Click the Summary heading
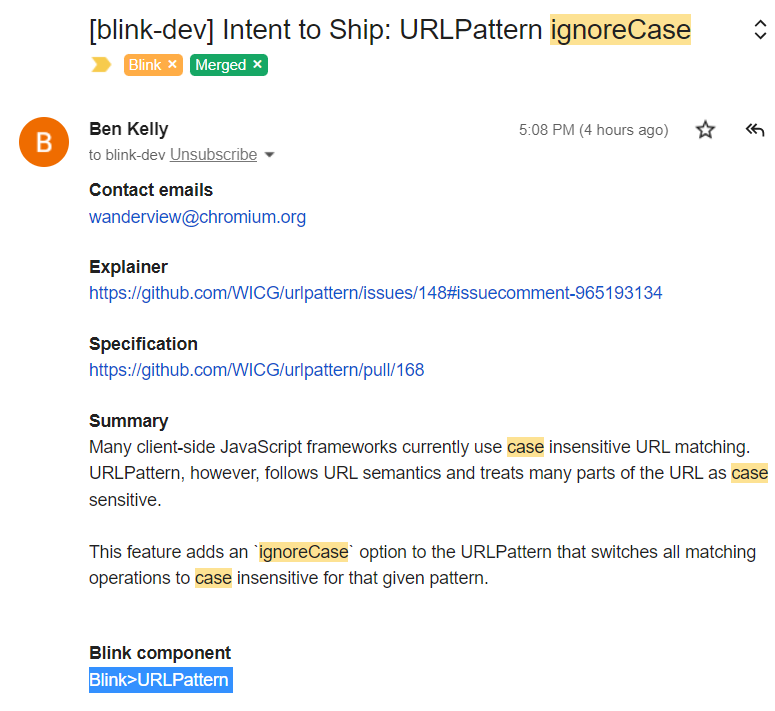 [x=129, y=421]
